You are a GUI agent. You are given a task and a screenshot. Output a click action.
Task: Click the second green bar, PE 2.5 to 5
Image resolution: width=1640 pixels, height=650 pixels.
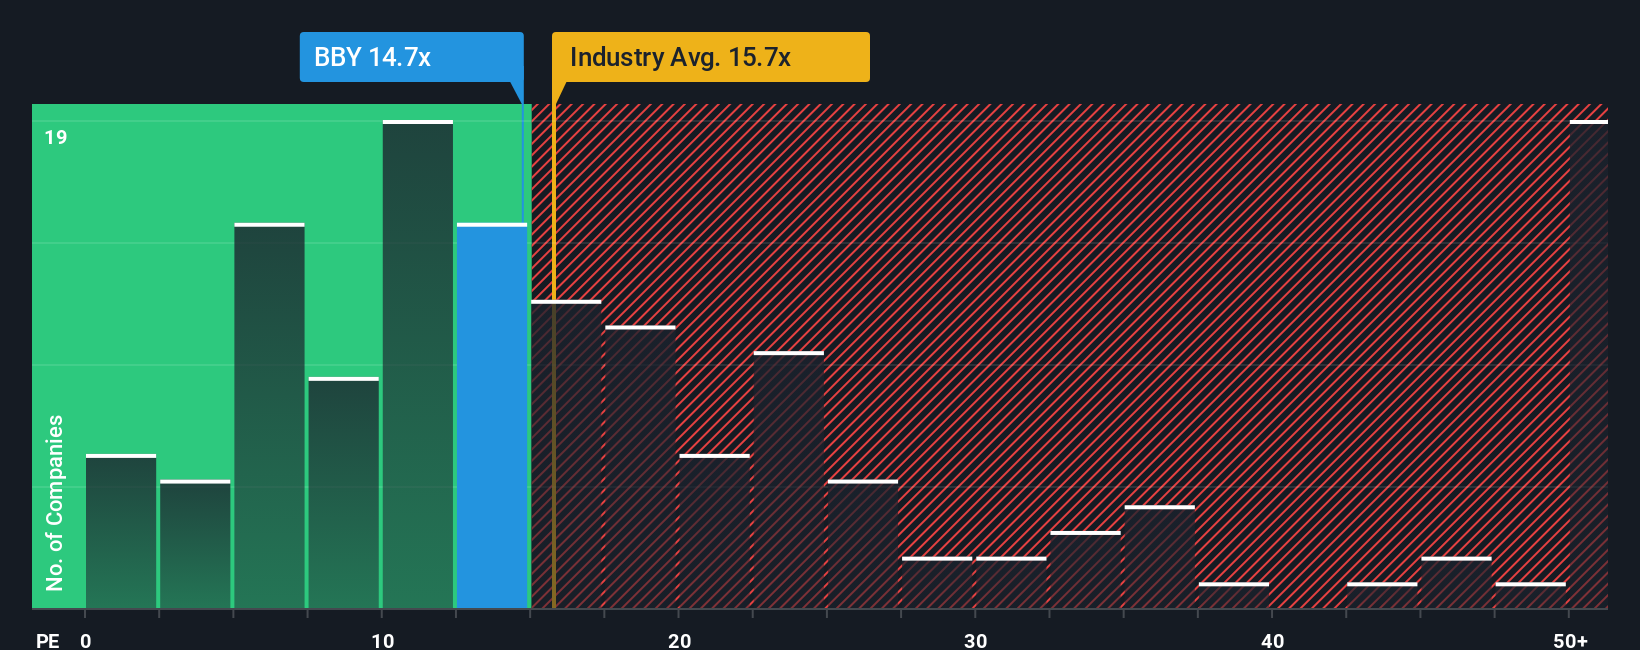[x=195, y=544]
